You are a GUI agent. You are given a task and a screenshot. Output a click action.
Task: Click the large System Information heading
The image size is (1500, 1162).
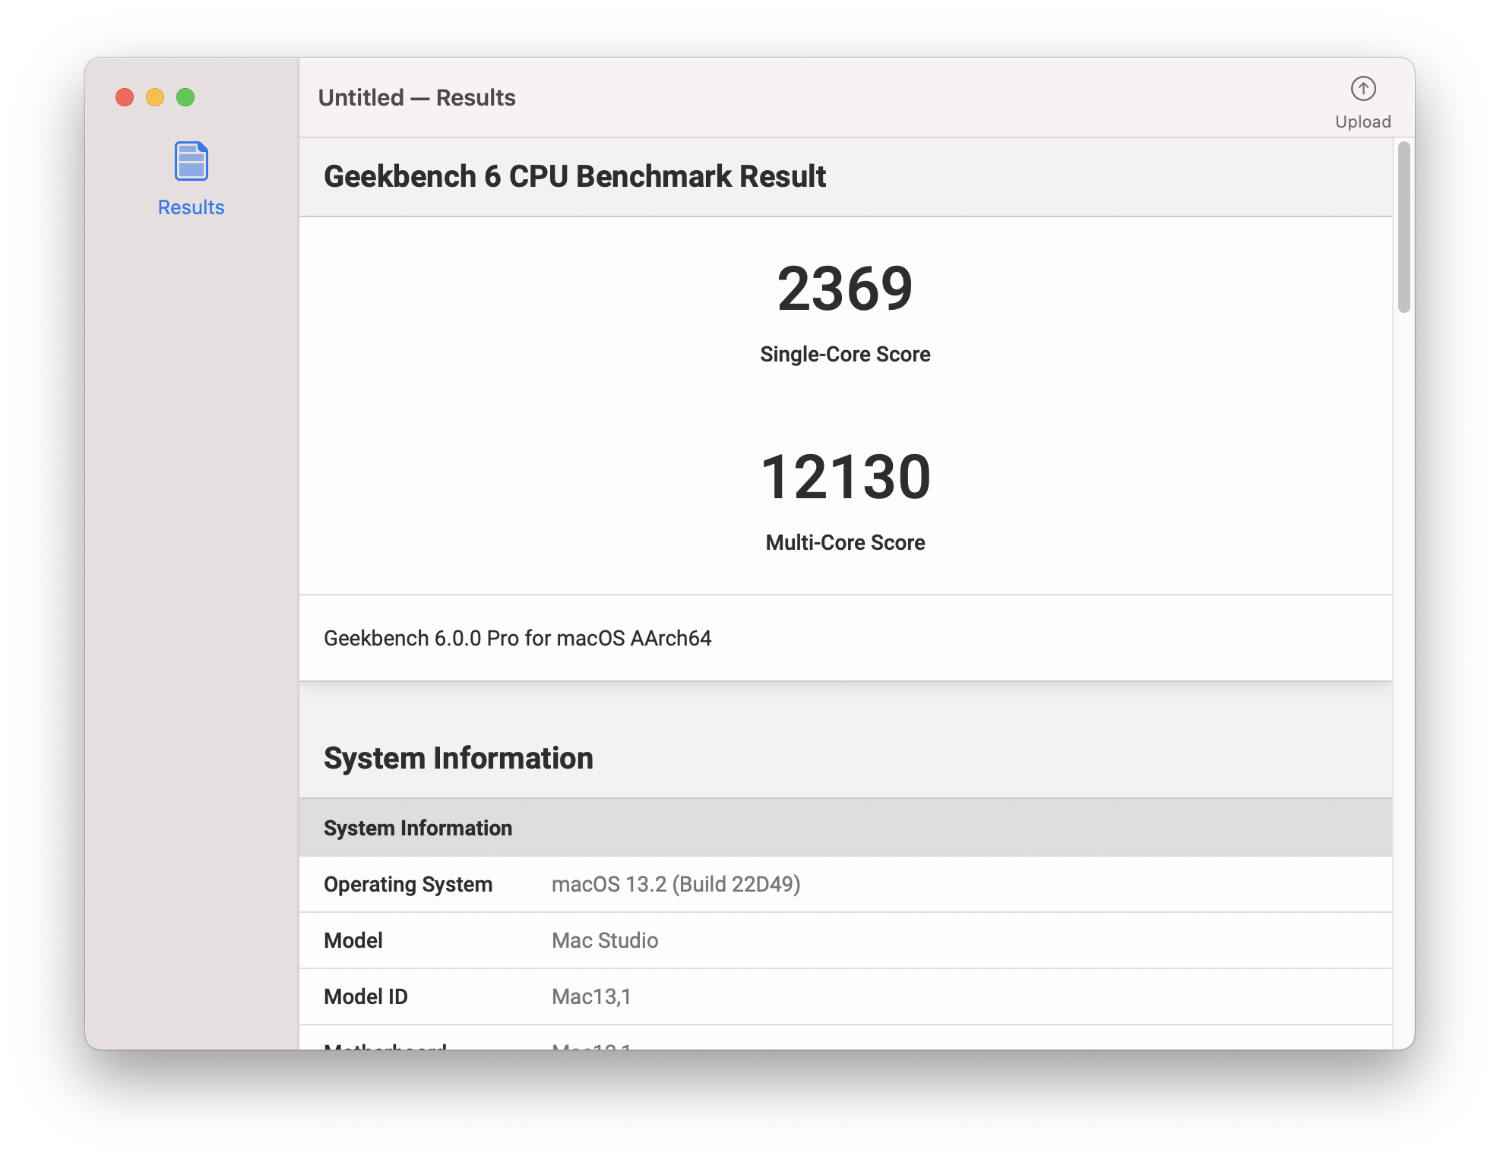(458, 758)
